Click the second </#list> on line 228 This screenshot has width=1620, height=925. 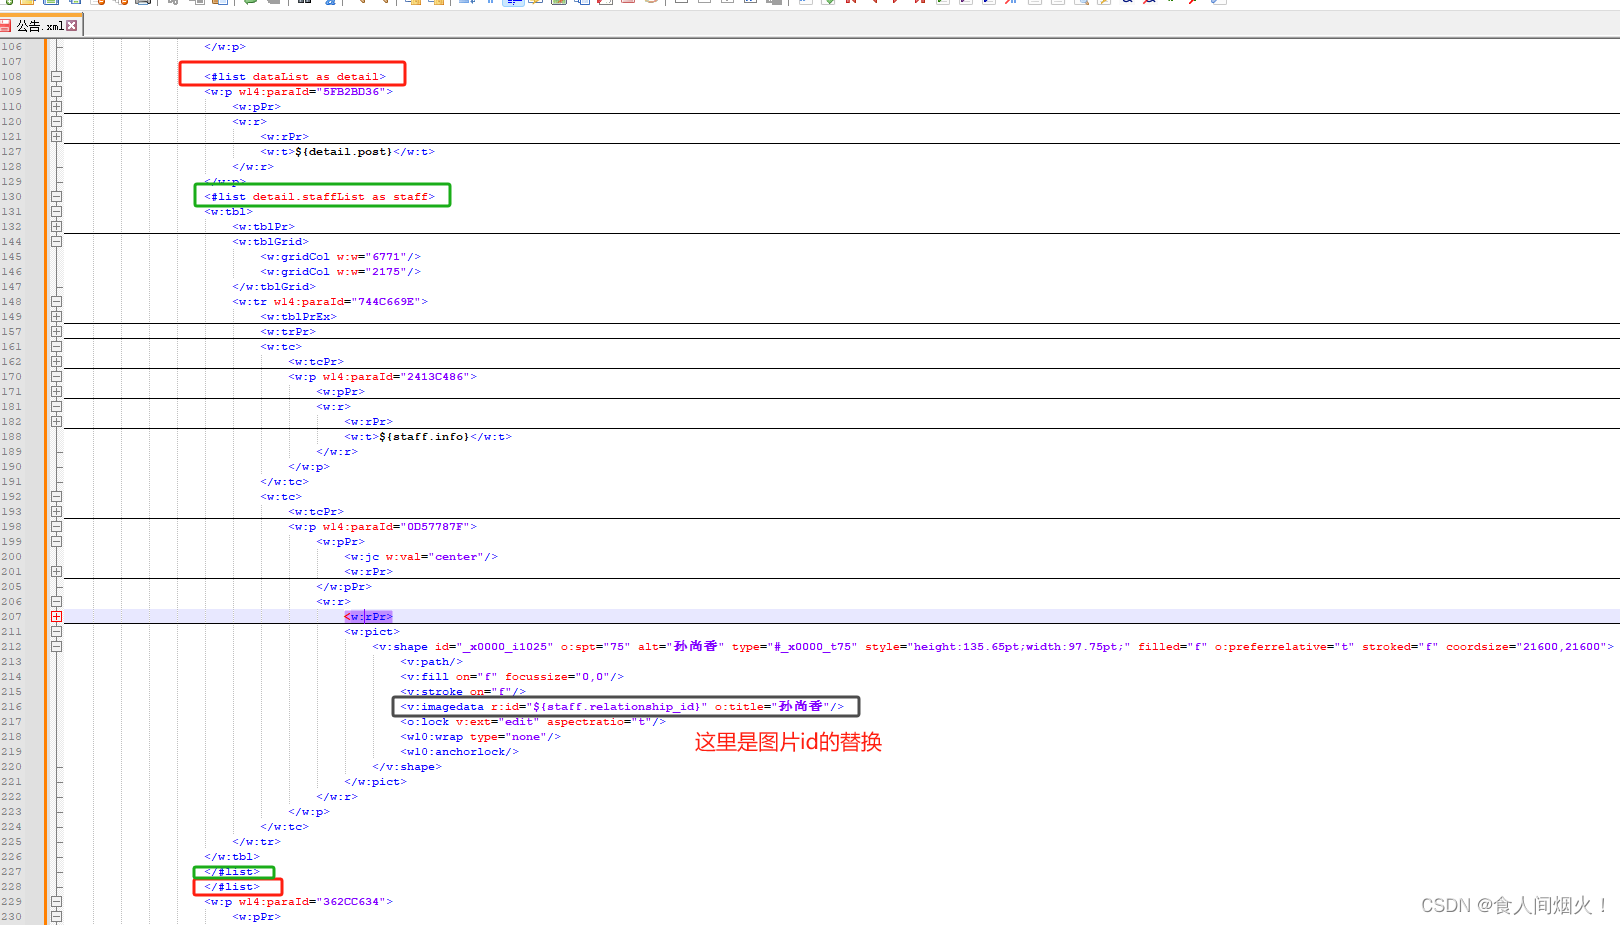232,887
